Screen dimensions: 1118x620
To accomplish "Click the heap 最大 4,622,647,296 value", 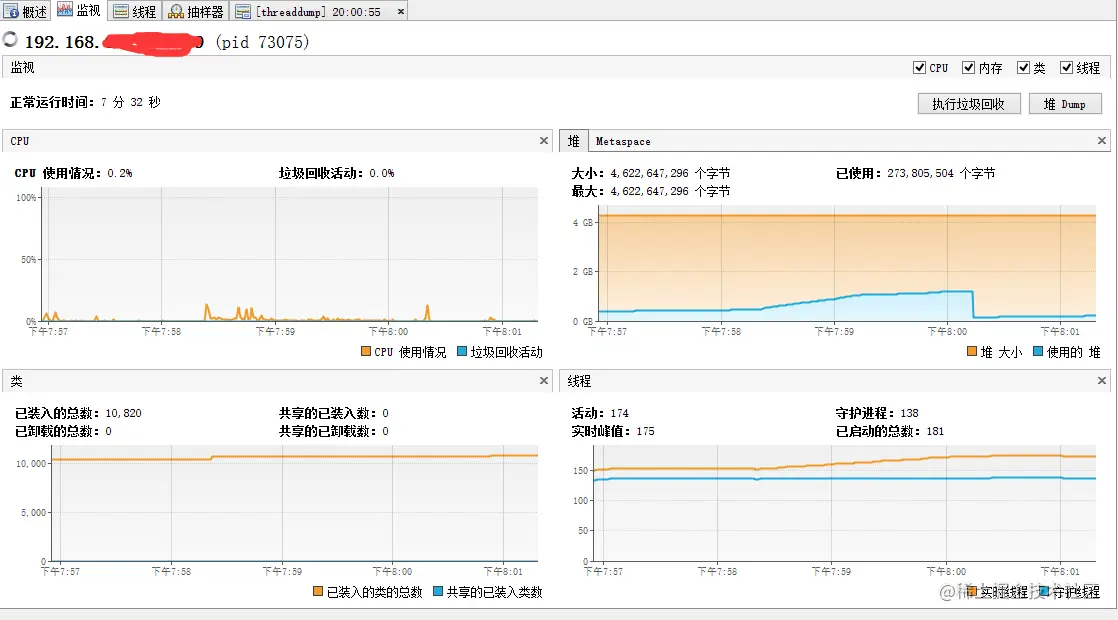I will 650,191.
